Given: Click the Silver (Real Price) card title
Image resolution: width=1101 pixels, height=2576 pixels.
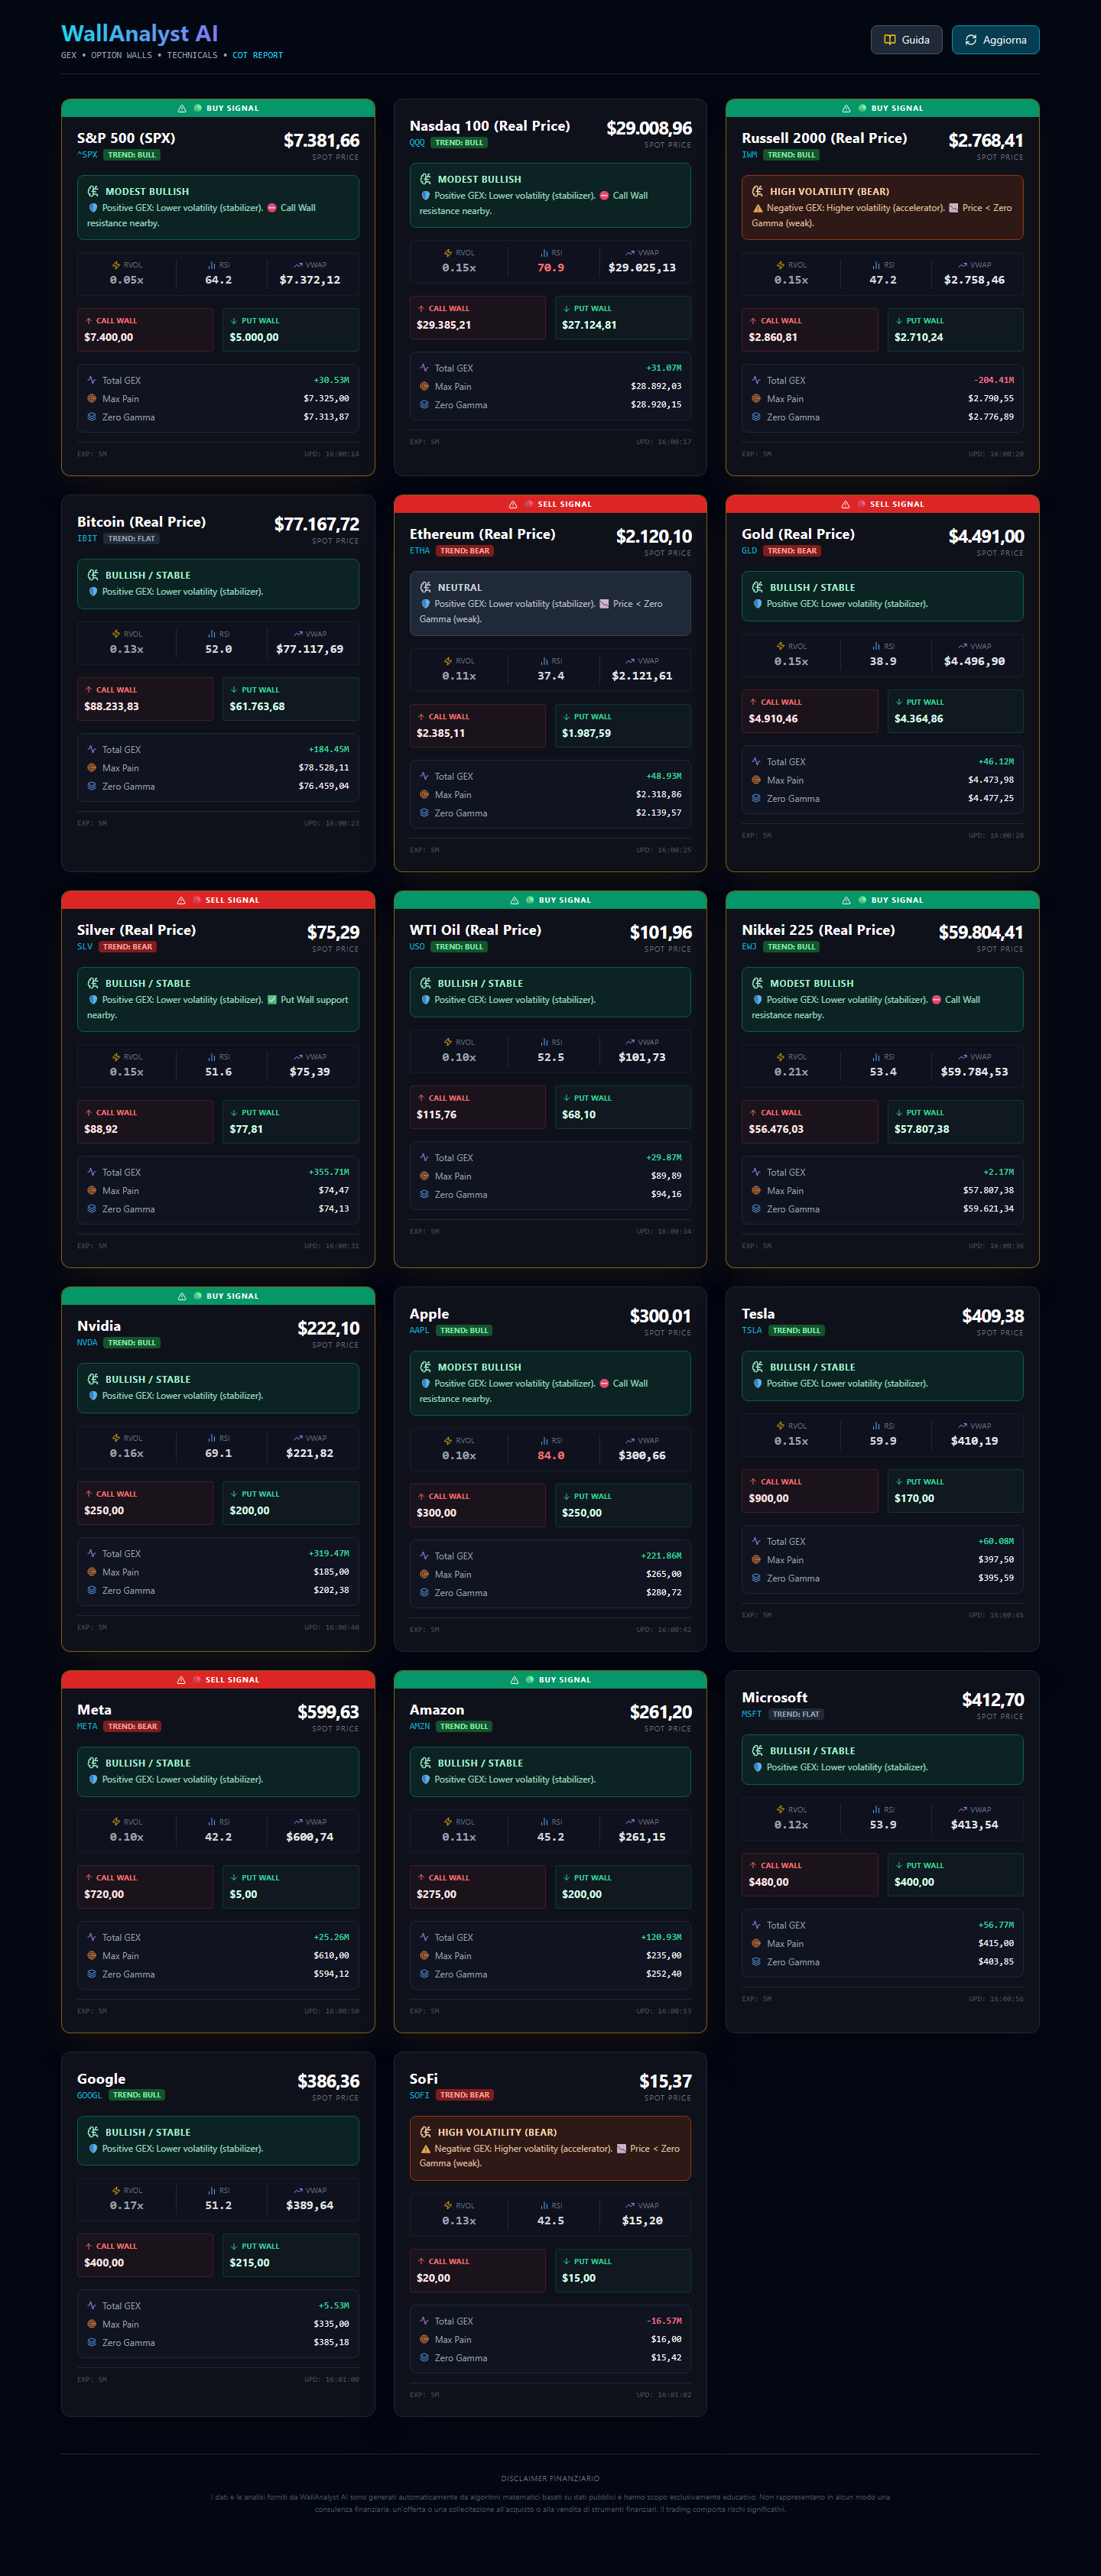Looking at the screenshot, I should click(136, 930).
